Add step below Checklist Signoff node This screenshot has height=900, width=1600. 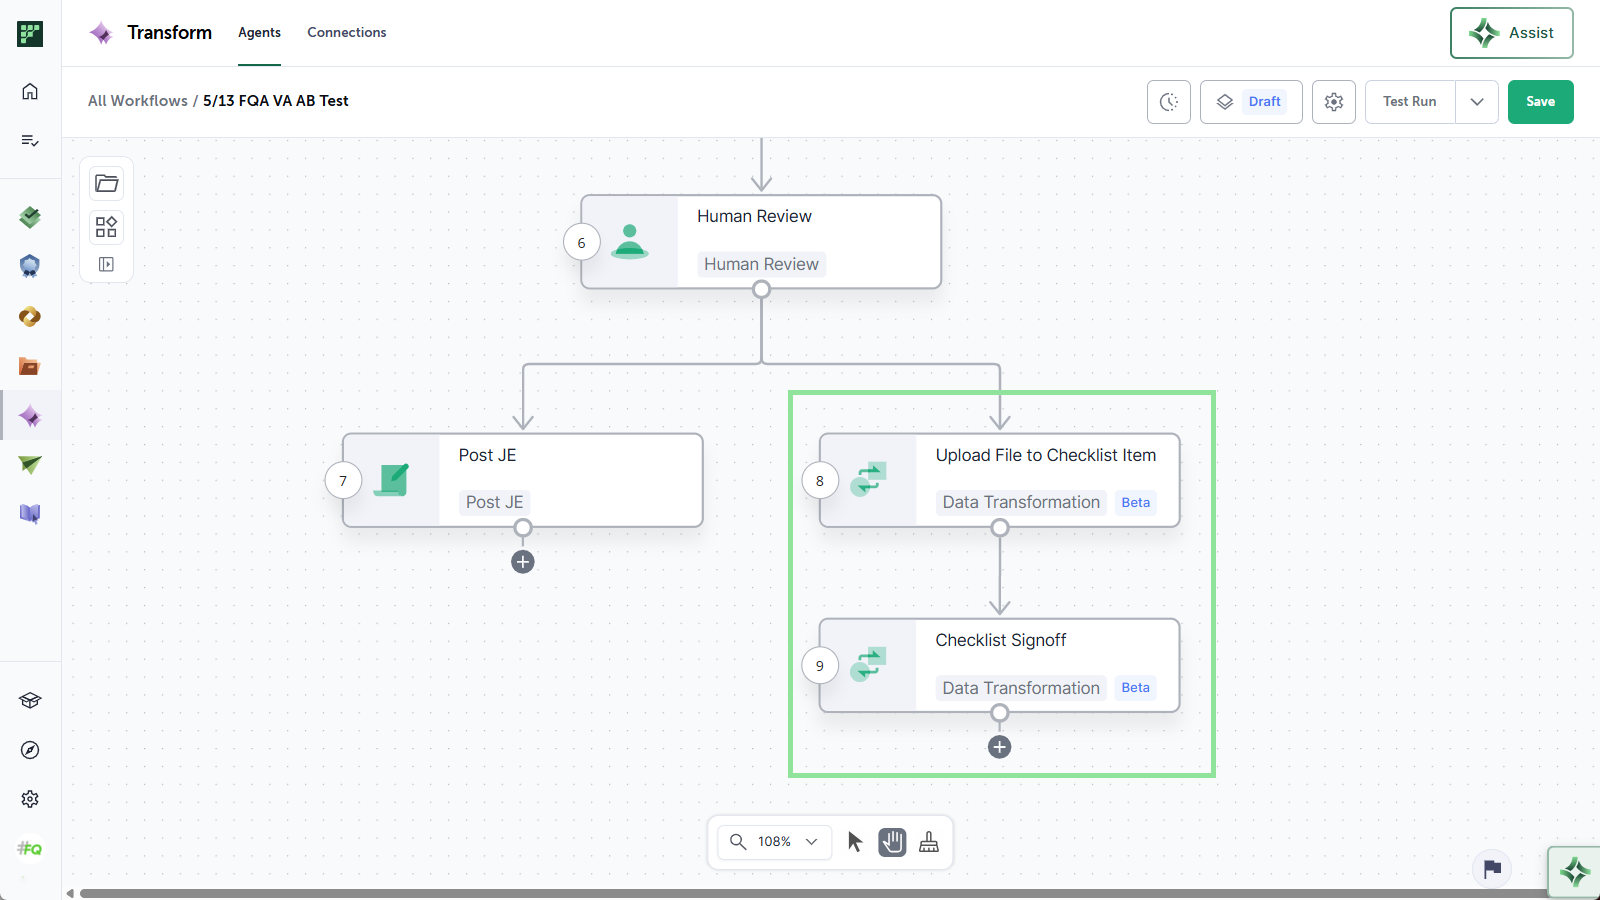(999, 747)
